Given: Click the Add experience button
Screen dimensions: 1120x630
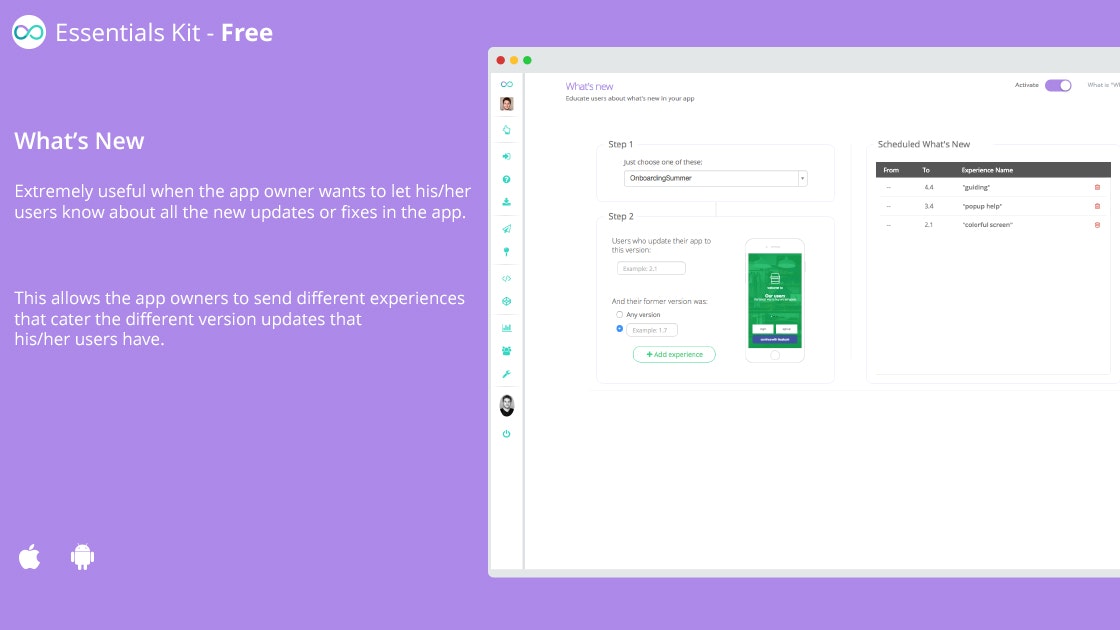Looking at the screenshot, I should click(674, 354).
